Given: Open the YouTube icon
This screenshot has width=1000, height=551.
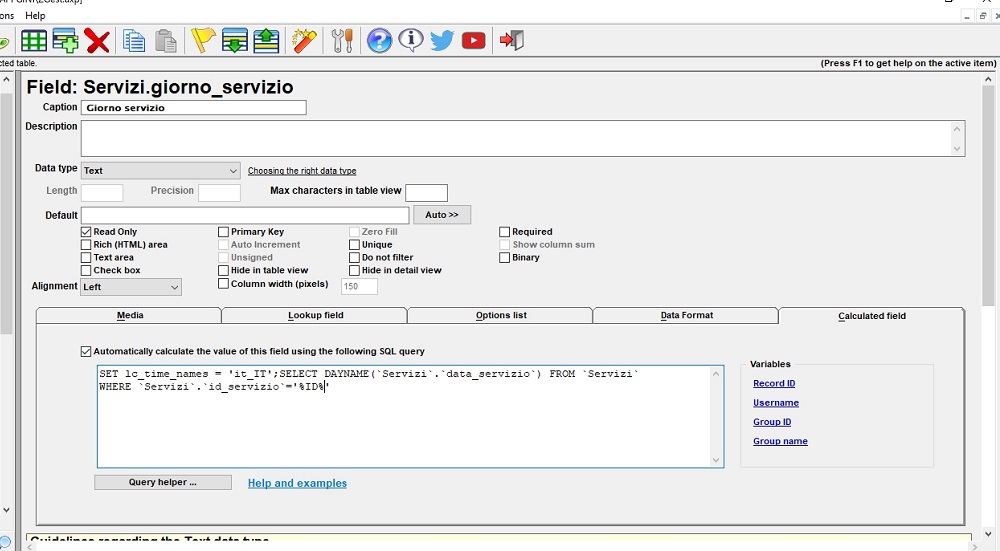Looking at the screenshot, I should [x=473, y=41].
